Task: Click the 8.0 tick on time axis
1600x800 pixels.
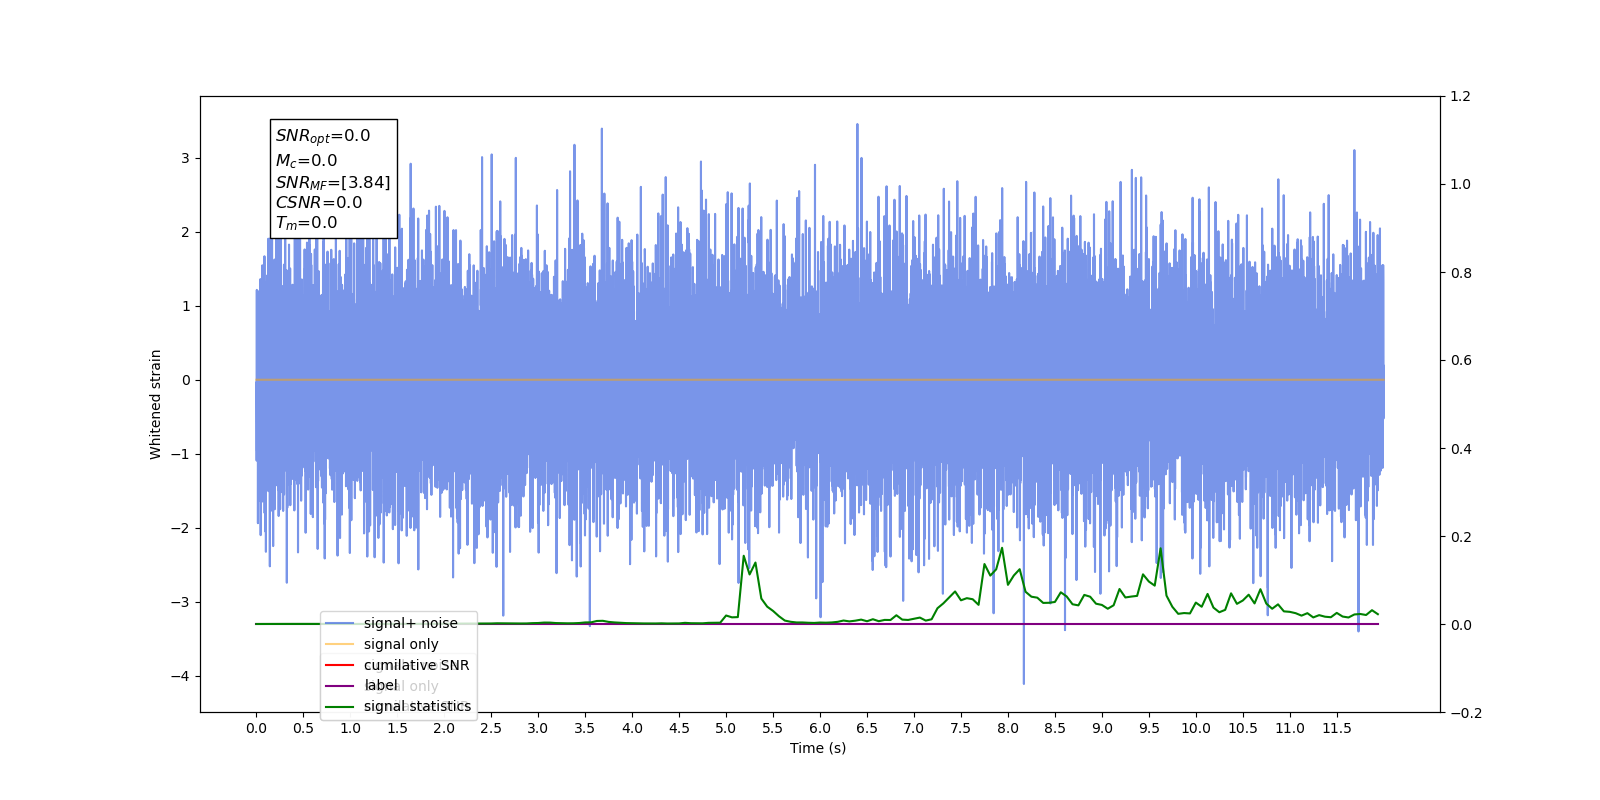Action: coord(1008,728)
